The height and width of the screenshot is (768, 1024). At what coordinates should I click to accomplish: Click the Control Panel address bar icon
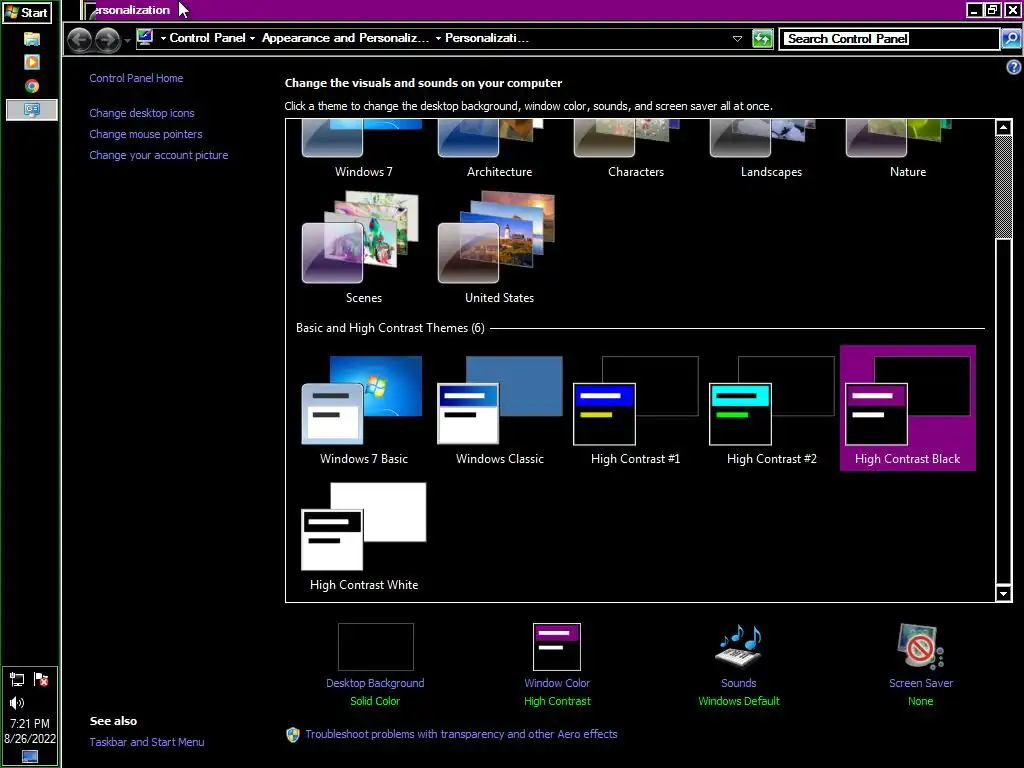[145, 38]
